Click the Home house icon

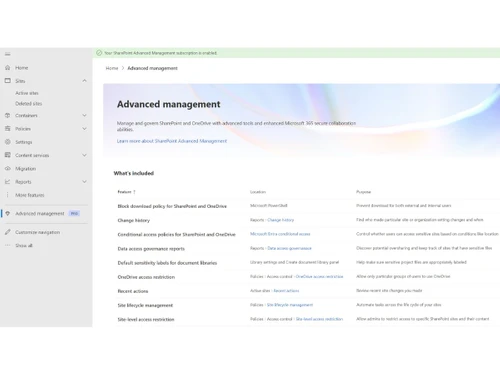pyautogui.click(x=8, y=68)
